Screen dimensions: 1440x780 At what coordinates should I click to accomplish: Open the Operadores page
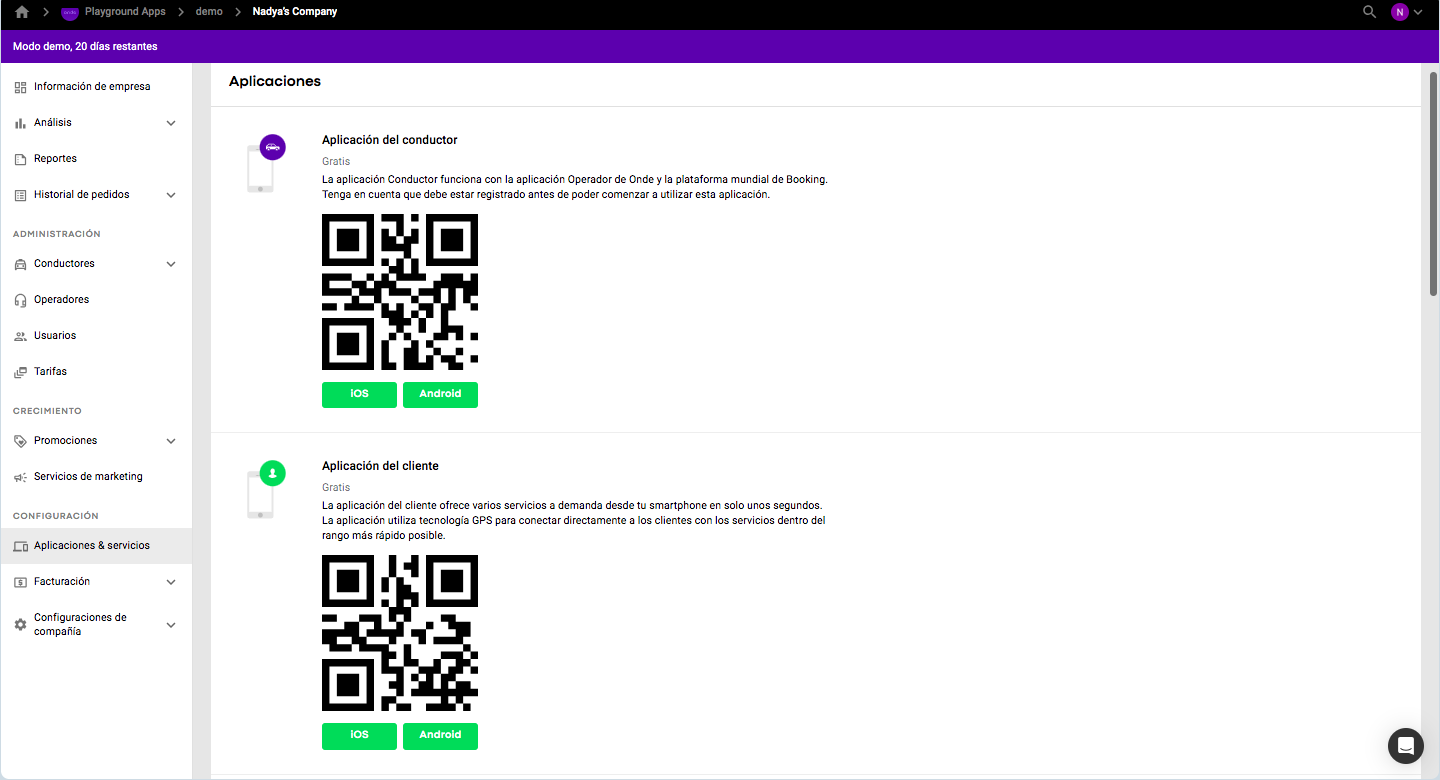[x=96, y=300]
